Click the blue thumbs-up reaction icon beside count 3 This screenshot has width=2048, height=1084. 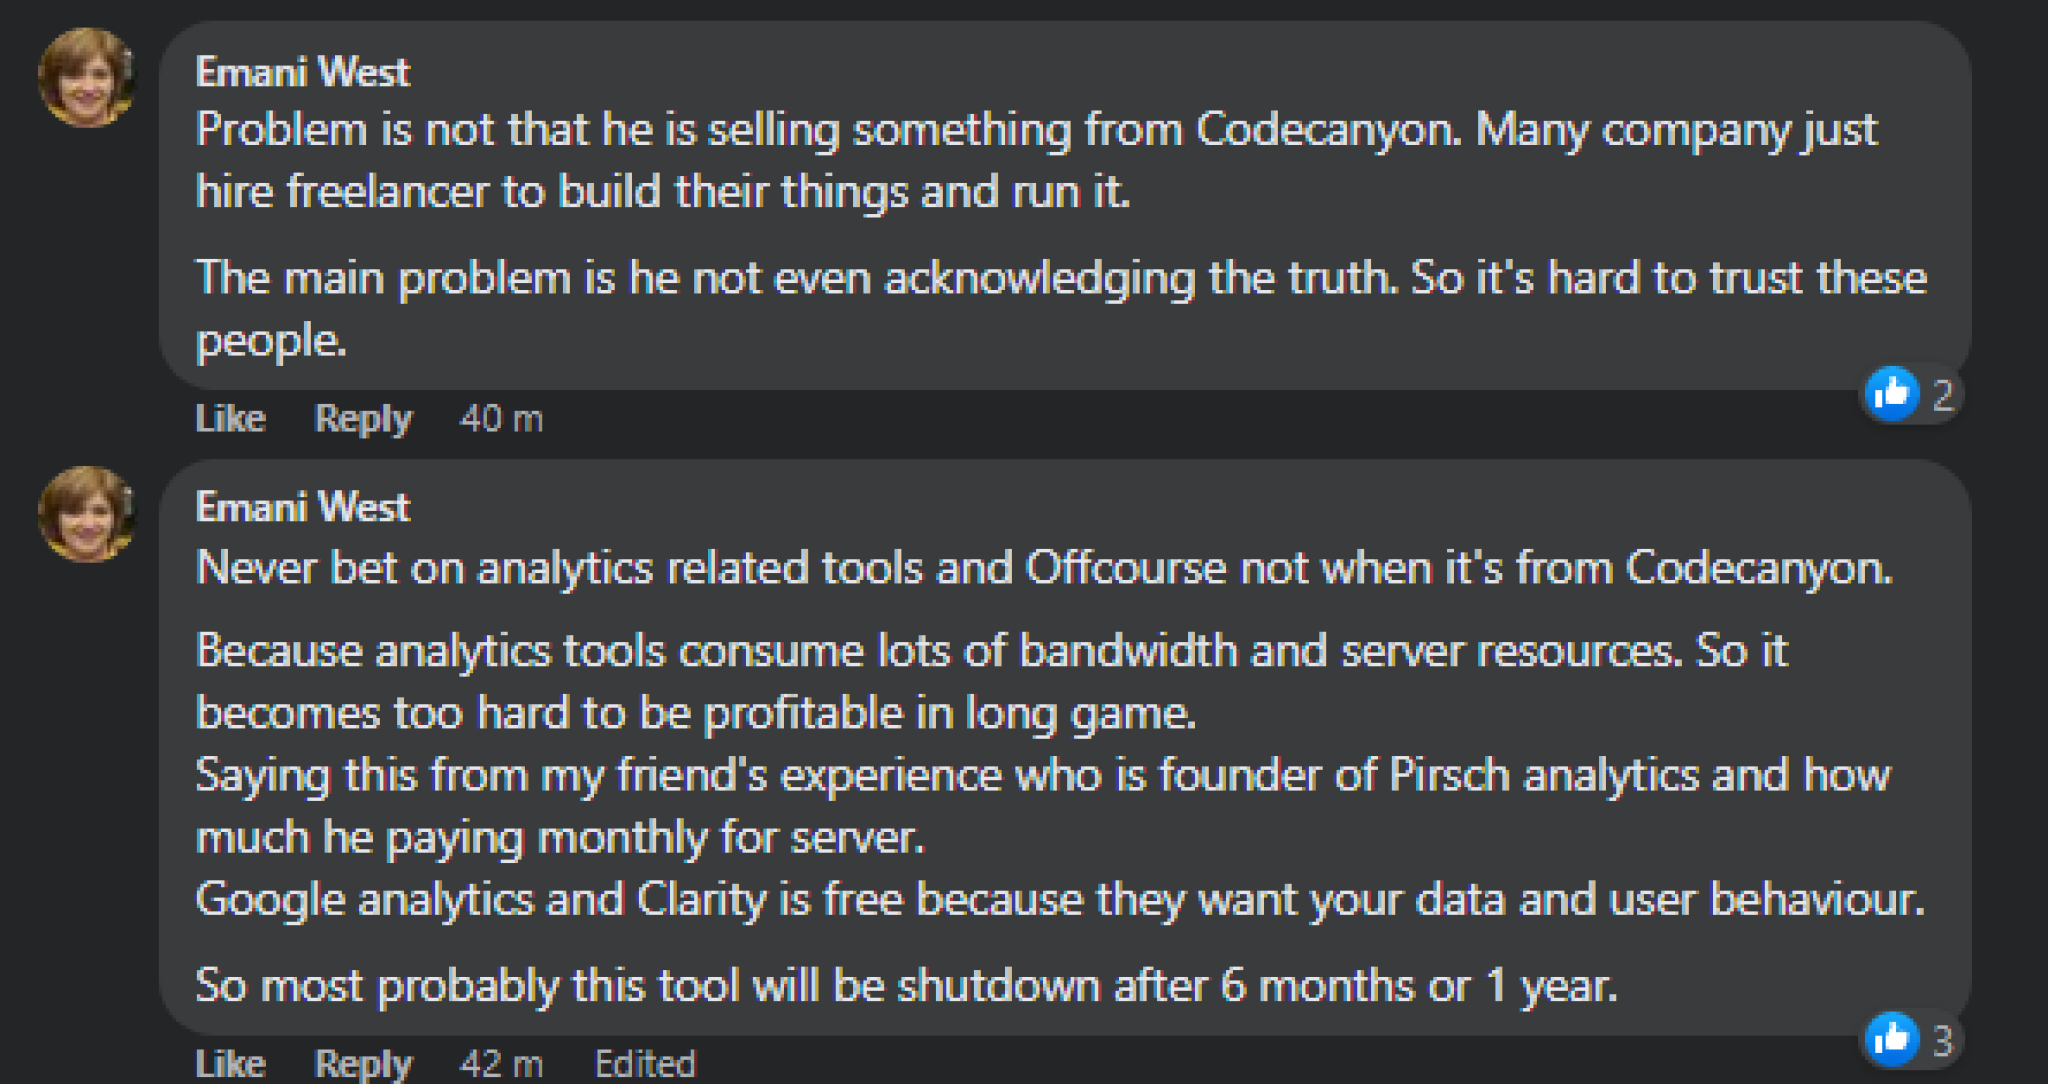click(1891, 1040)
